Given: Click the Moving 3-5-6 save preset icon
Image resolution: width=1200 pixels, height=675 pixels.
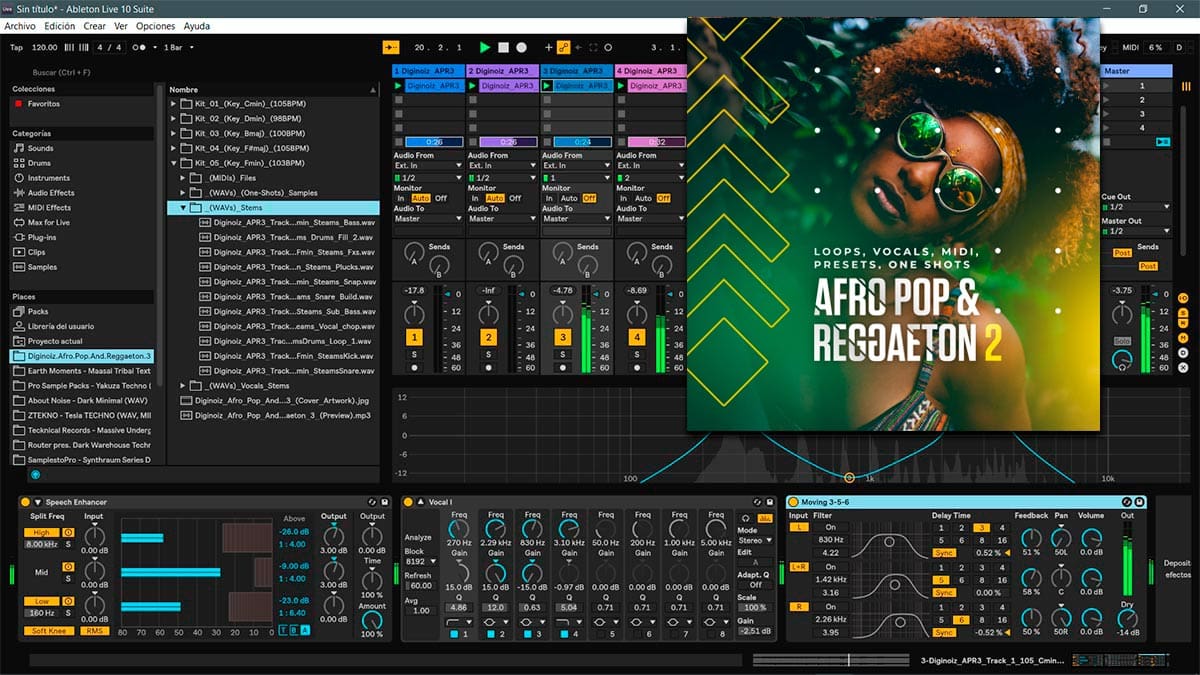Looking at the screenshot, I should 1139,502.
